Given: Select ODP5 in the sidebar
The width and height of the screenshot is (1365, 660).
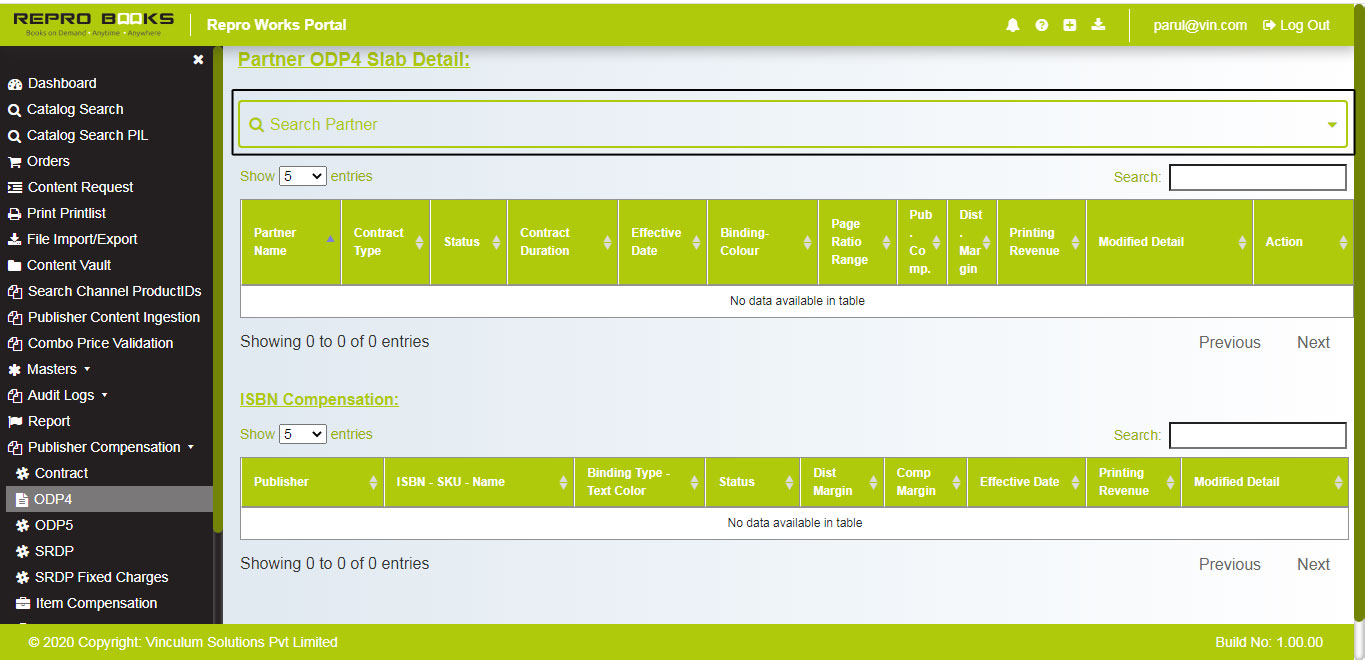Looking at the screenshot, I should click(x=54, y=526).
